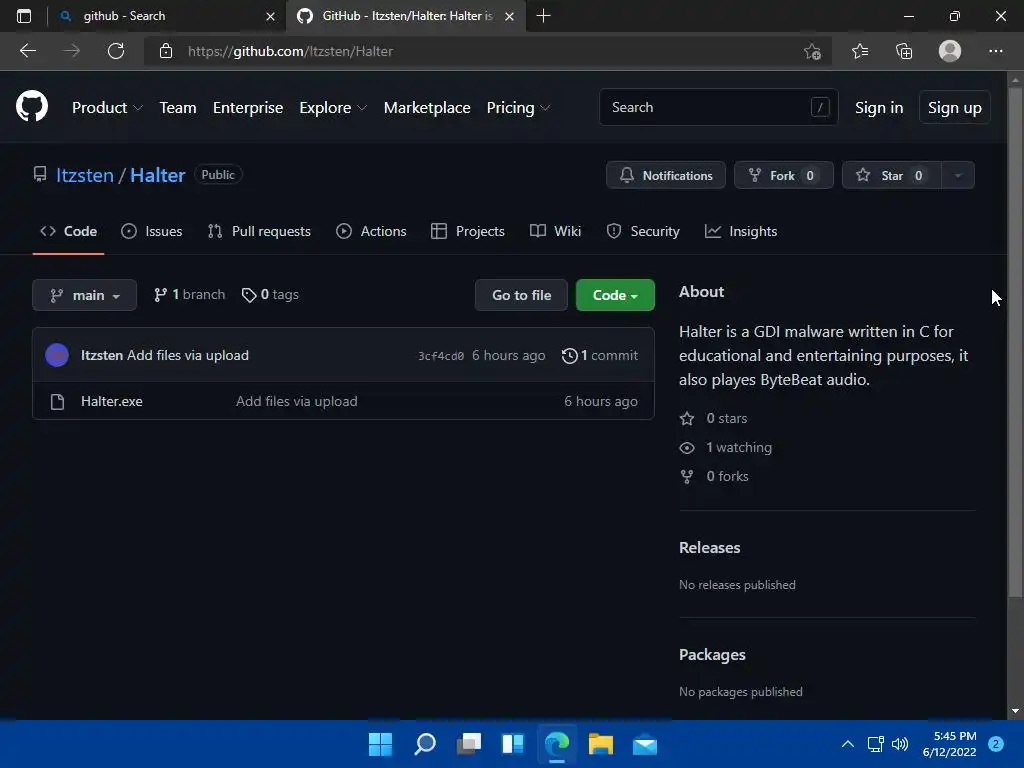The height and width of the screenshot is (768, 1024).
Task: Open Windows taskbar search
Action: click(x=425, y=744)
